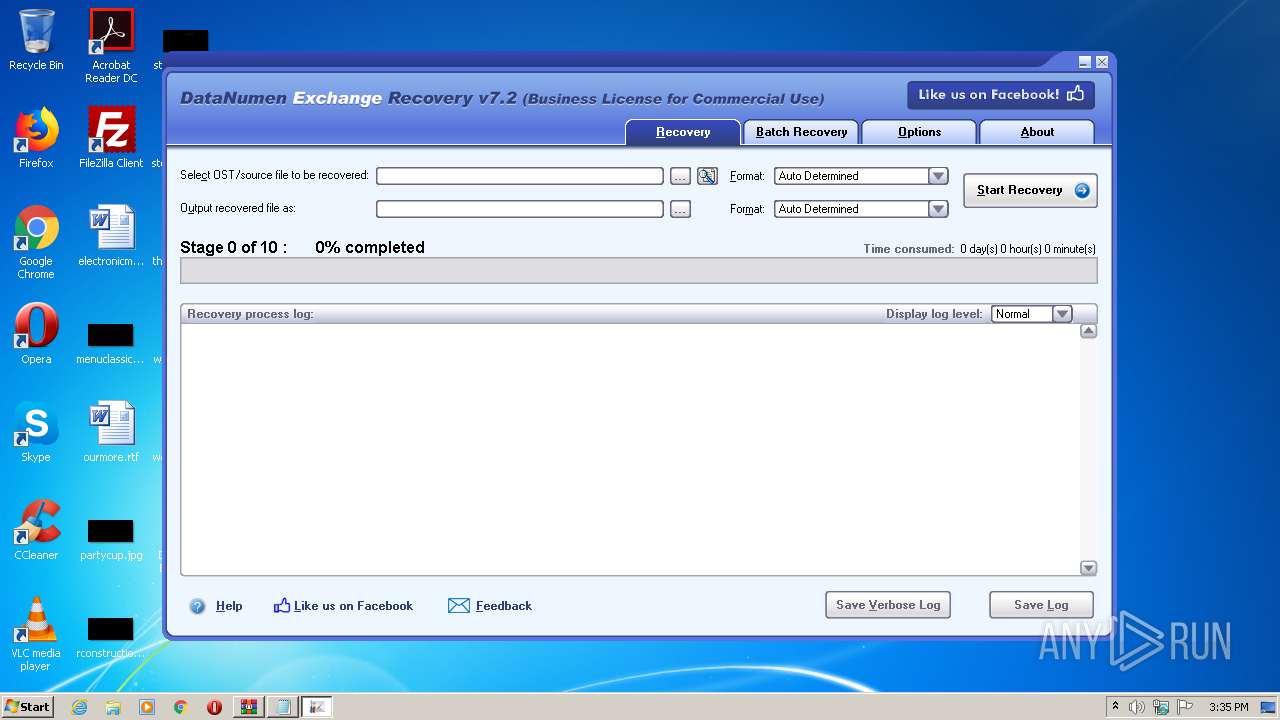
Task: Click the source OST file path field
Action: (520, 176)
